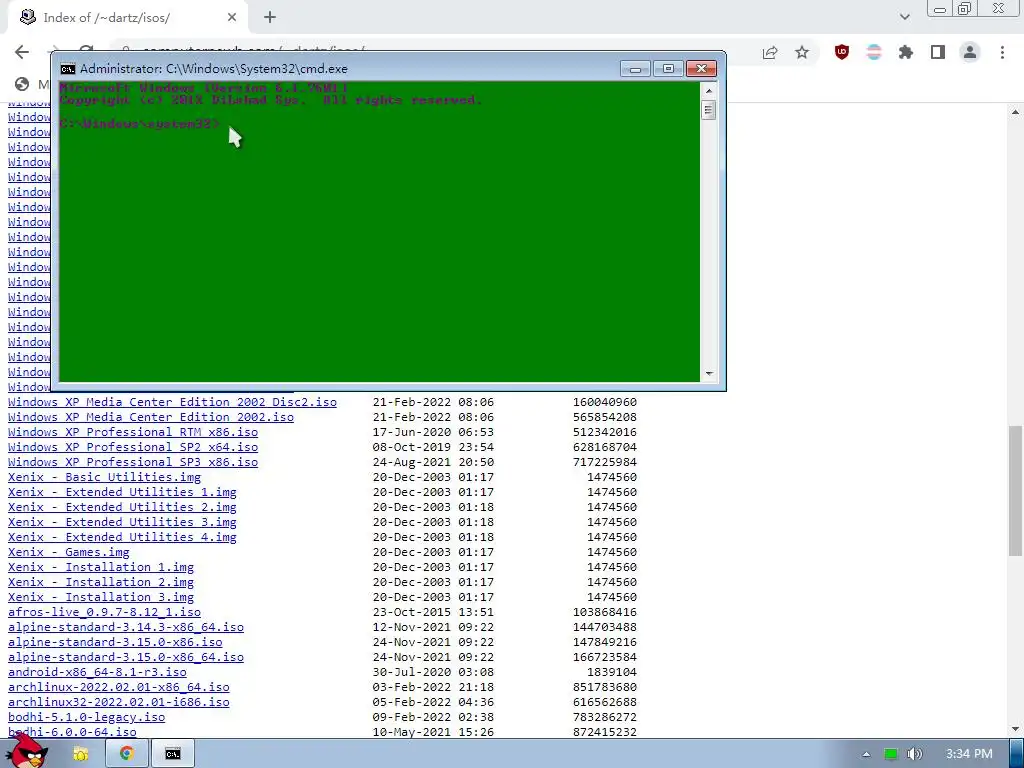Download alpine-standard-3.14.3-x86_64.iso
Image resolution: width=1024 pixels, height=768 pixels.
pyautogui.click(x=126, y=628)
